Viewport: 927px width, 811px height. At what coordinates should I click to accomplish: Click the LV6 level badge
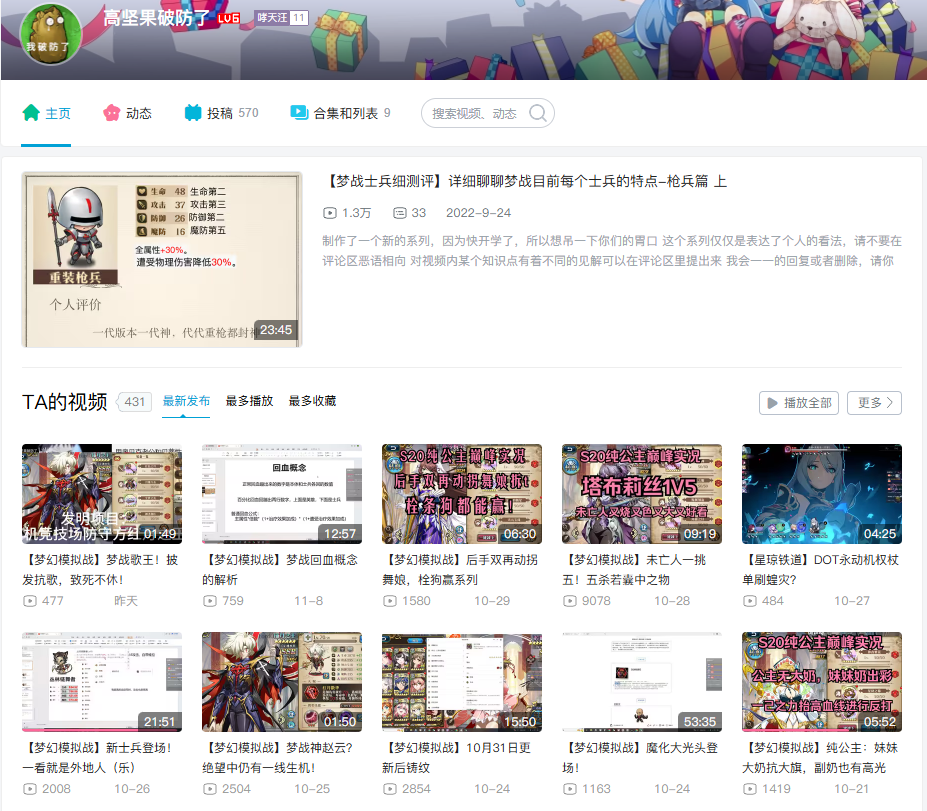click(x=229, y=18)
